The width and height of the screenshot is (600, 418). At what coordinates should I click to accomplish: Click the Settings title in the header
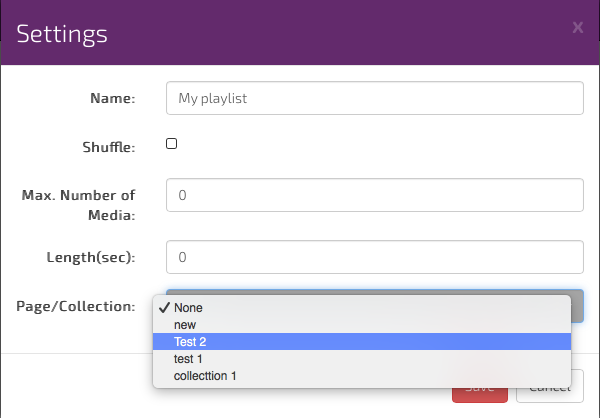62,33
